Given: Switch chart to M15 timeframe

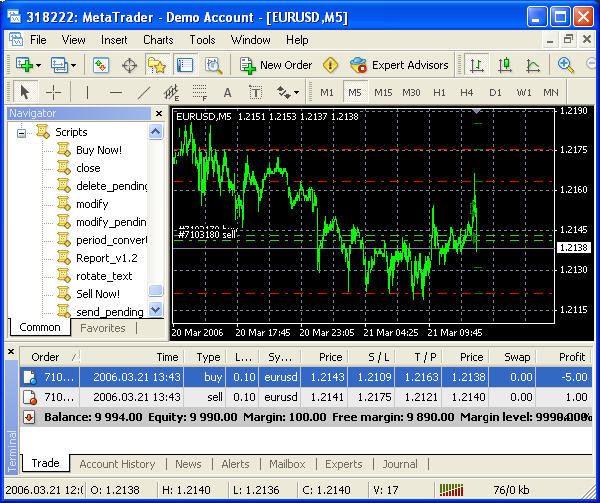Looking at the screenshot, I should click(383, 93).
